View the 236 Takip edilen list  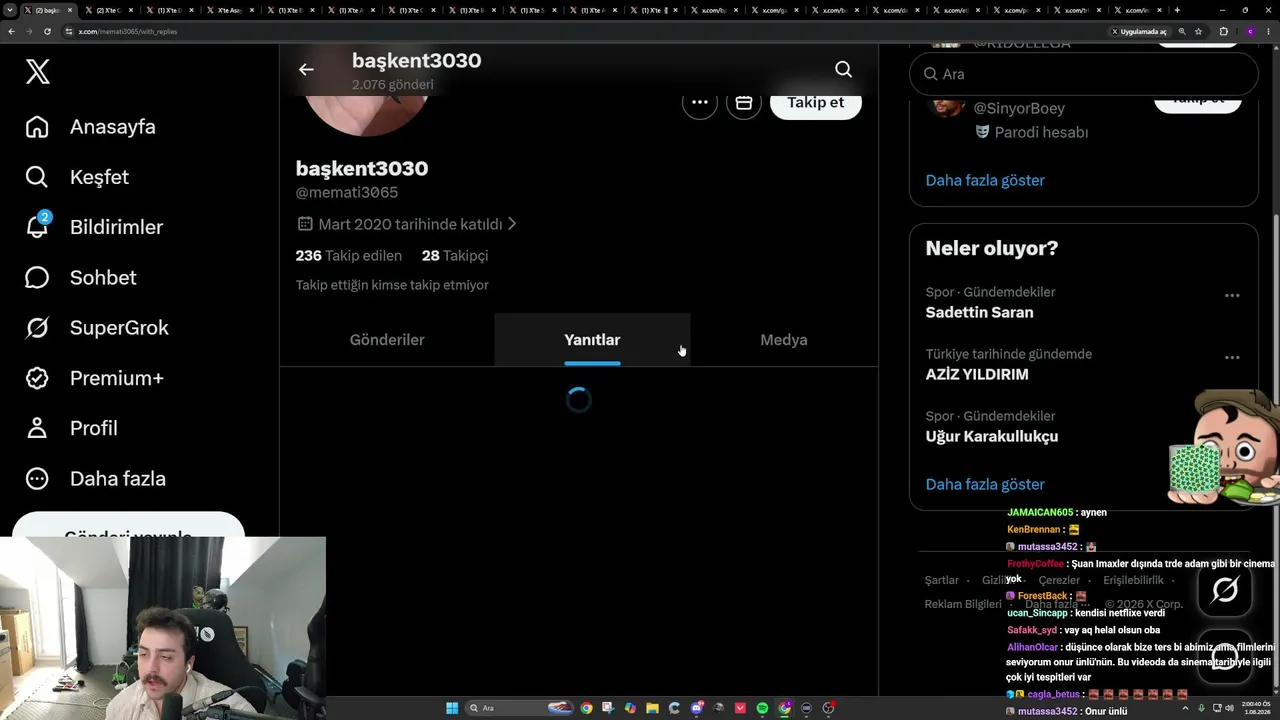tap(349, 255)
